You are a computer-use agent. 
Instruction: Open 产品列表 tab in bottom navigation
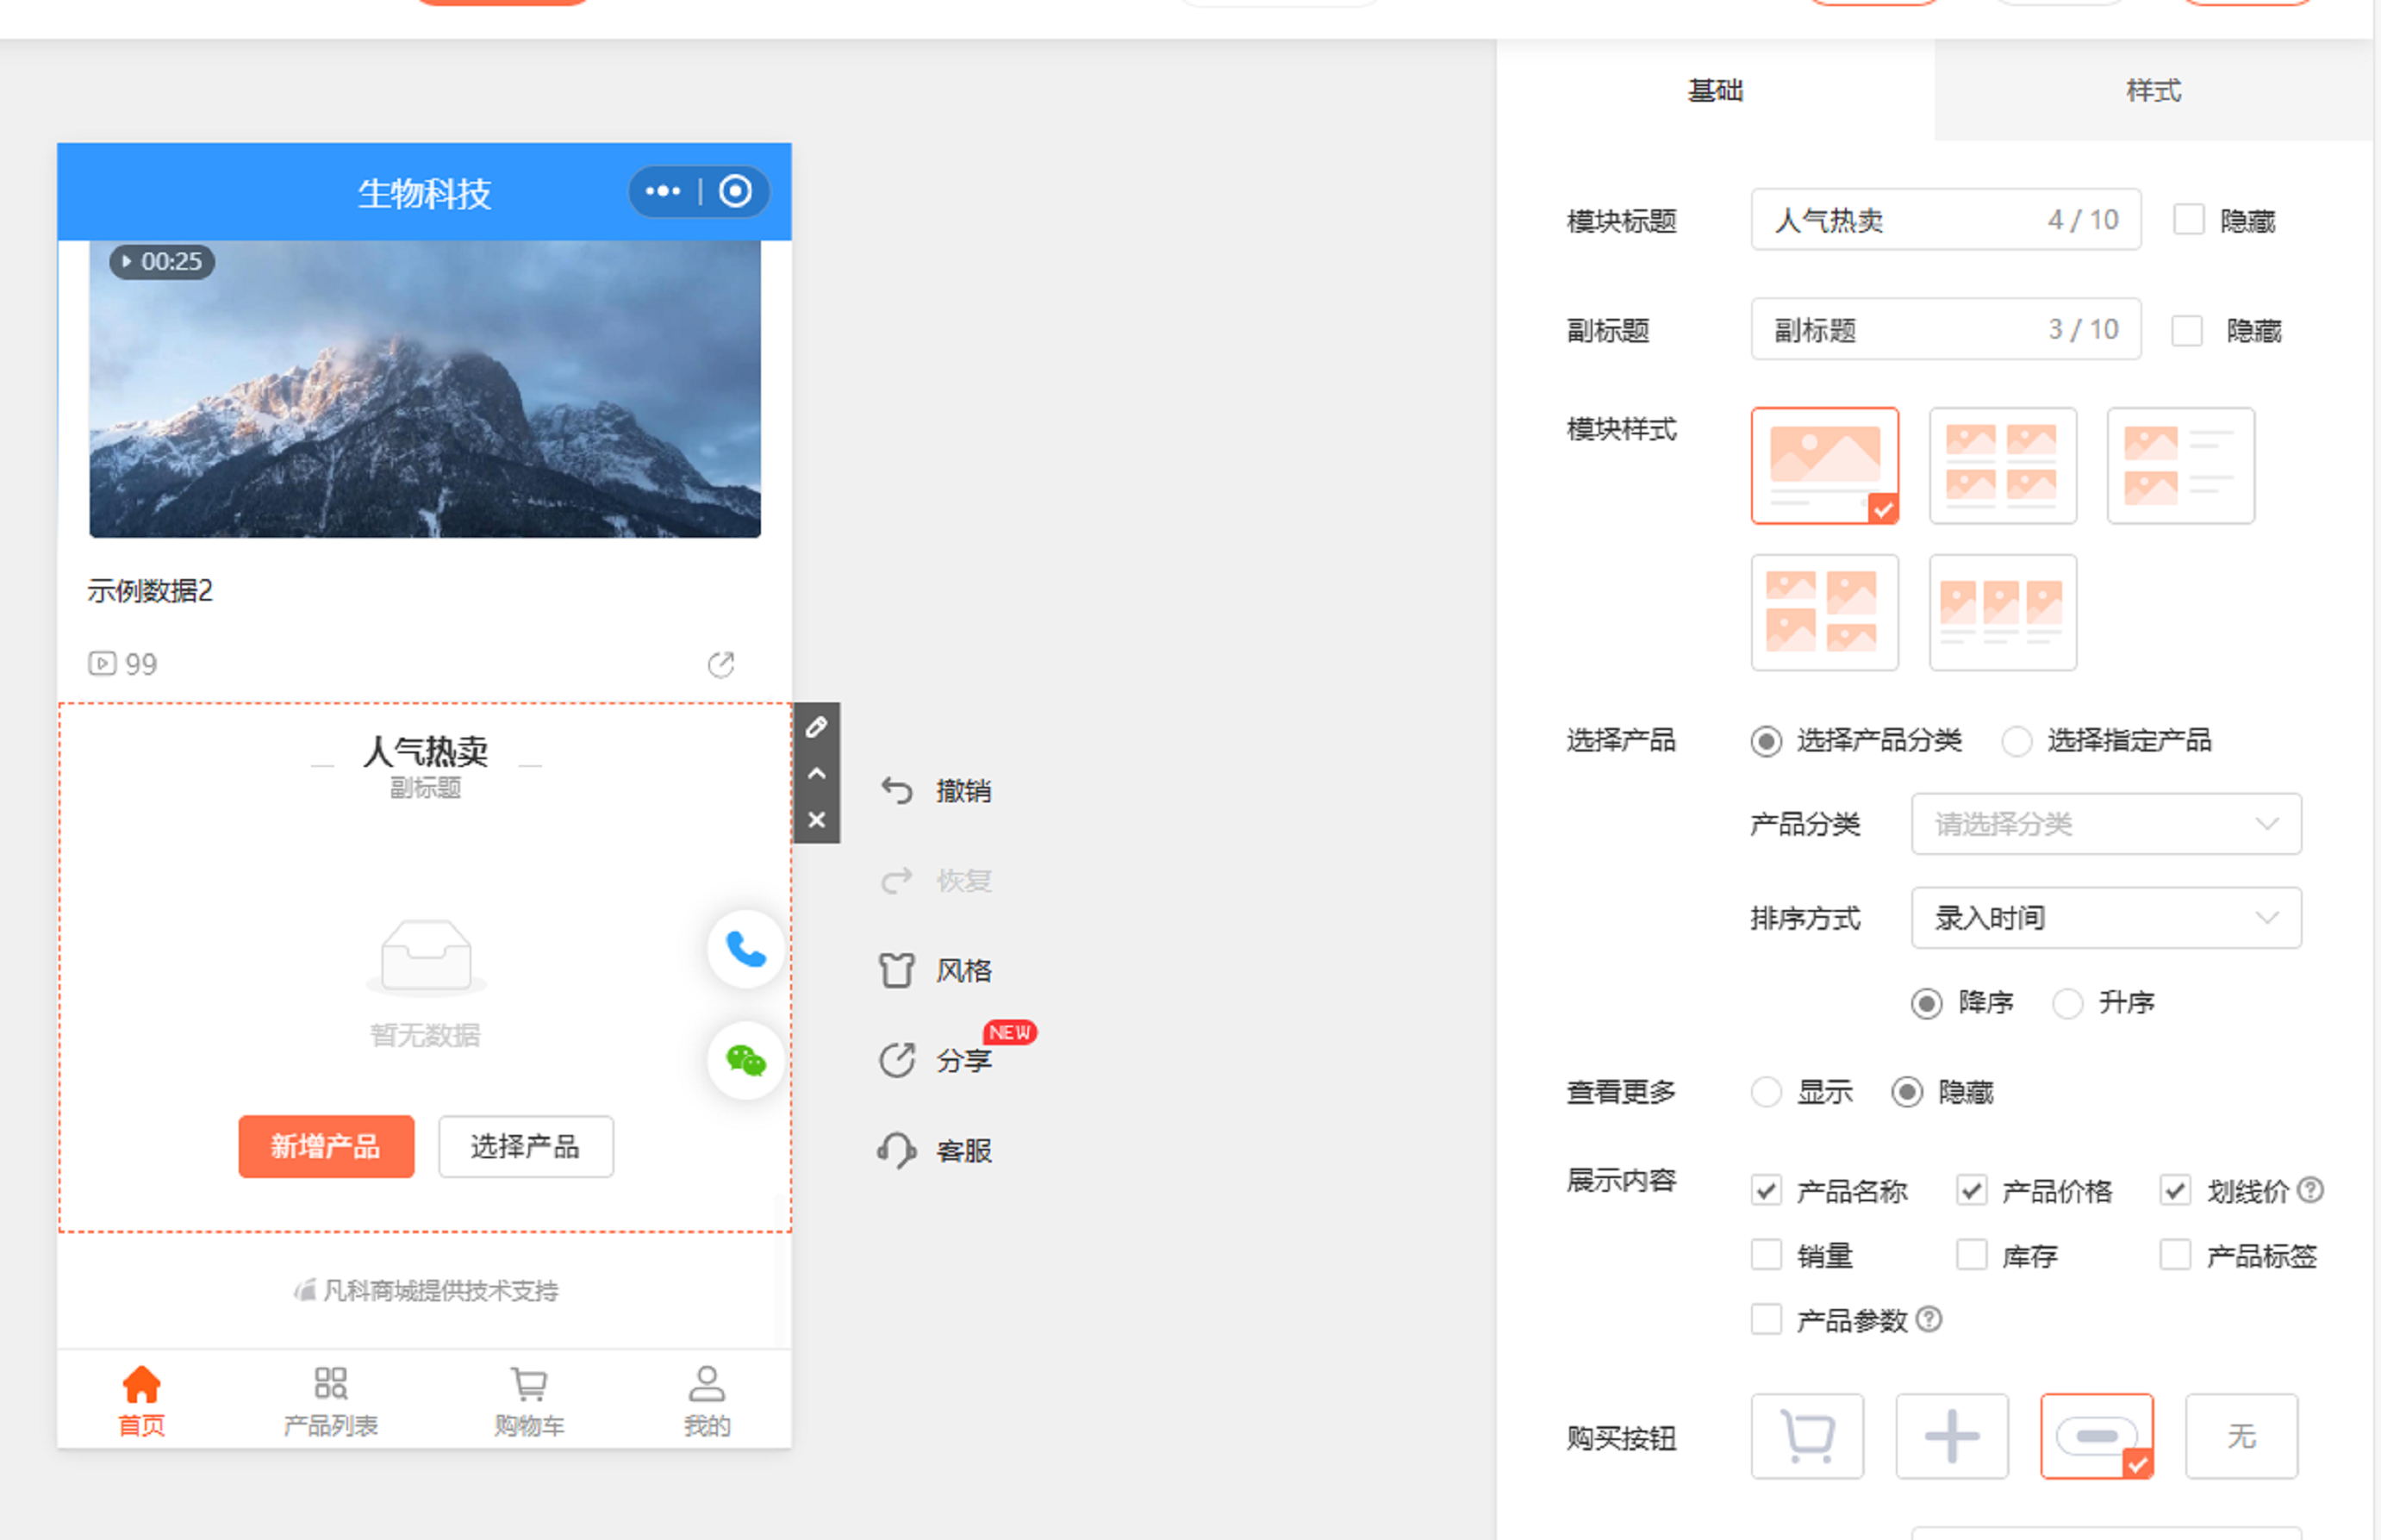point(330,1400)
